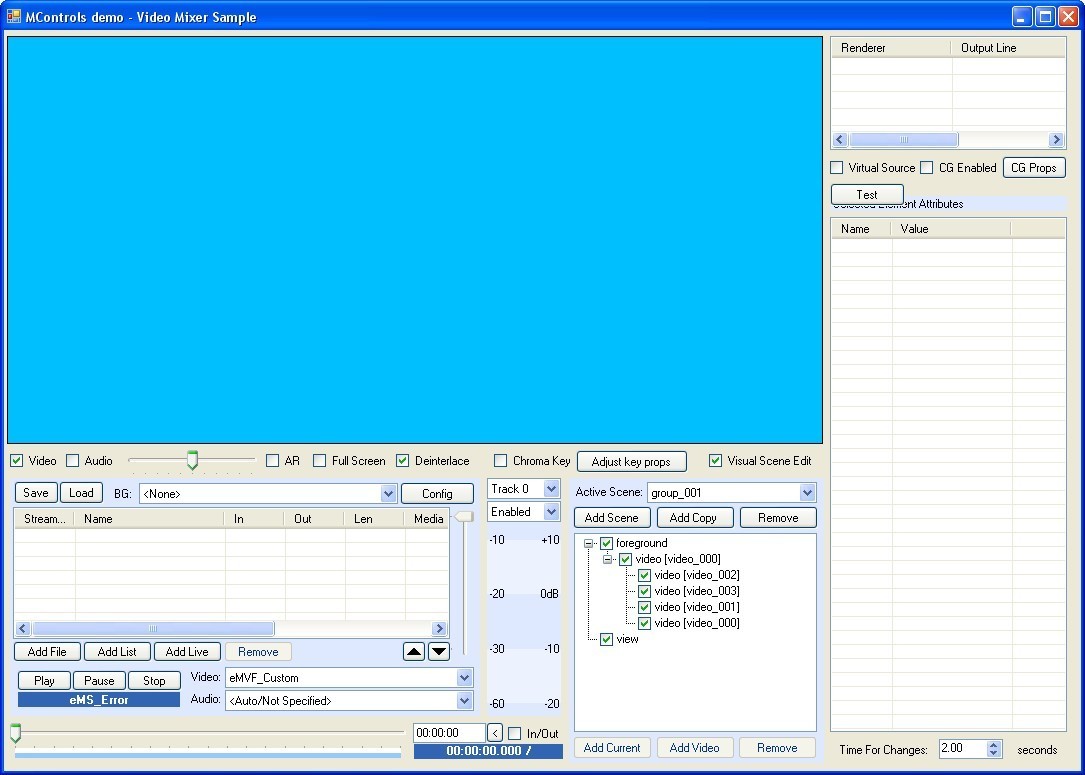Uncheck video [video_002] in the scene tree

[x=645, y=575]
